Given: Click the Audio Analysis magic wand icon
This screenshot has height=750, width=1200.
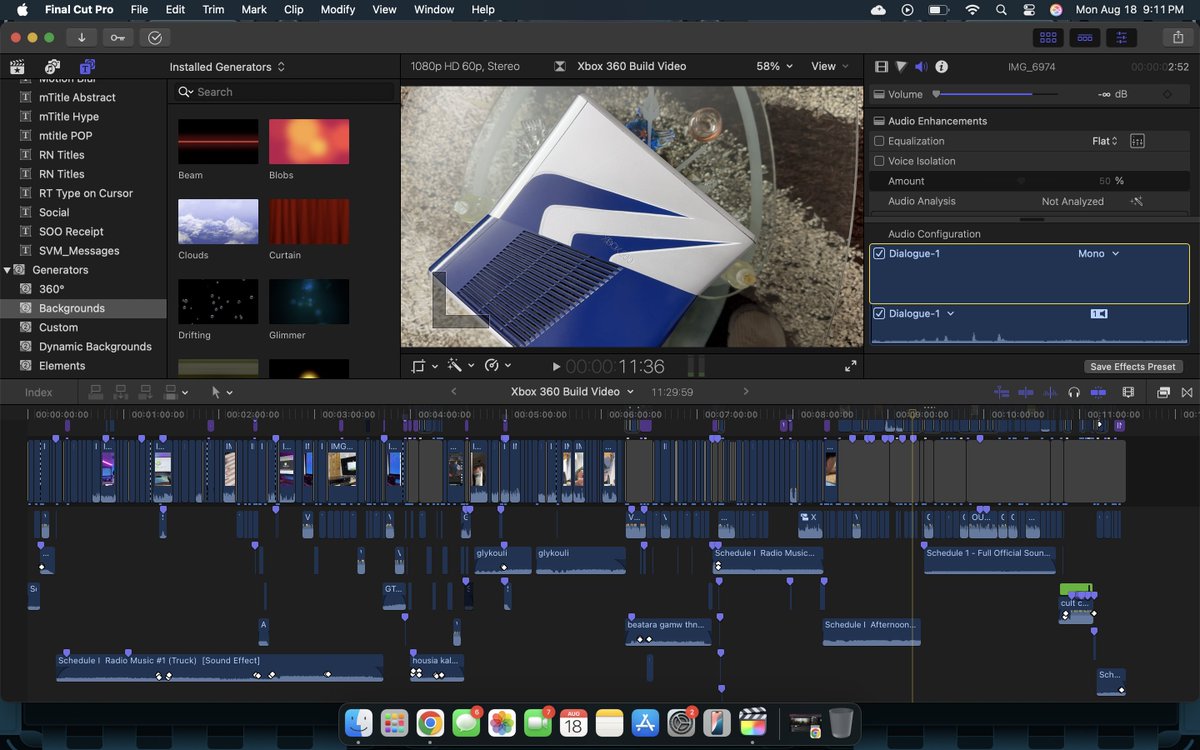Looking at the screenshot, I should point(1136,201).
